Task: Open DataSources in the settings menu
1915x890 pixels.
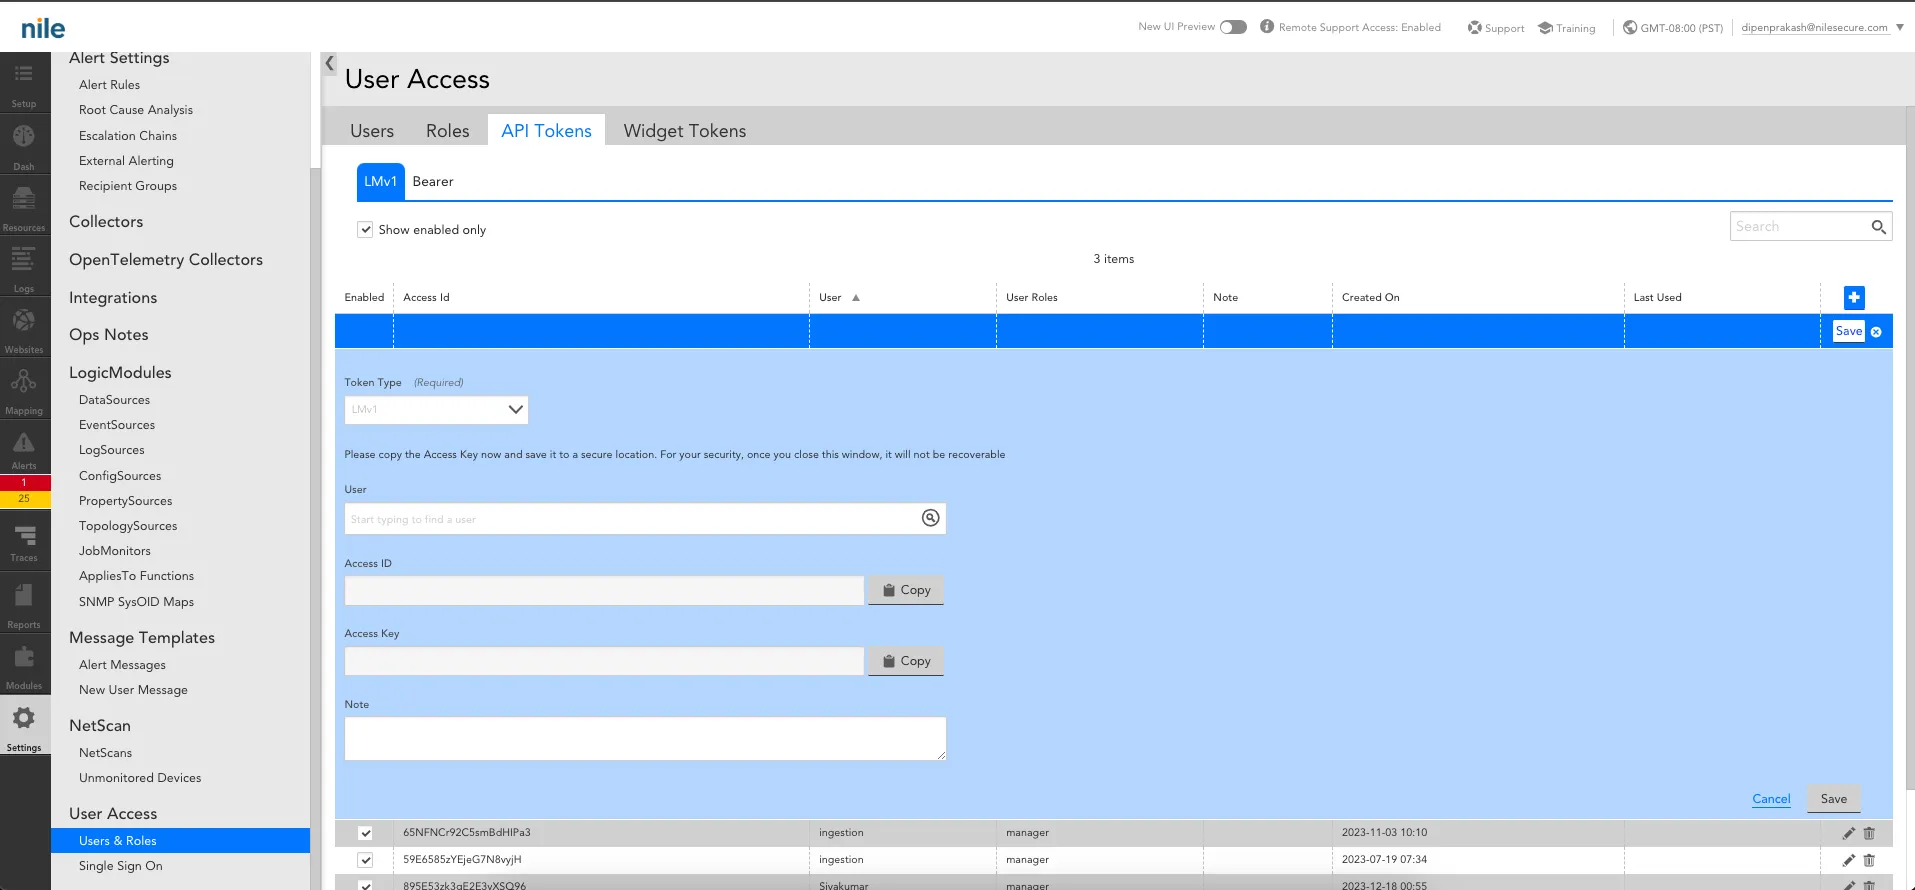Action: (114, 400)
